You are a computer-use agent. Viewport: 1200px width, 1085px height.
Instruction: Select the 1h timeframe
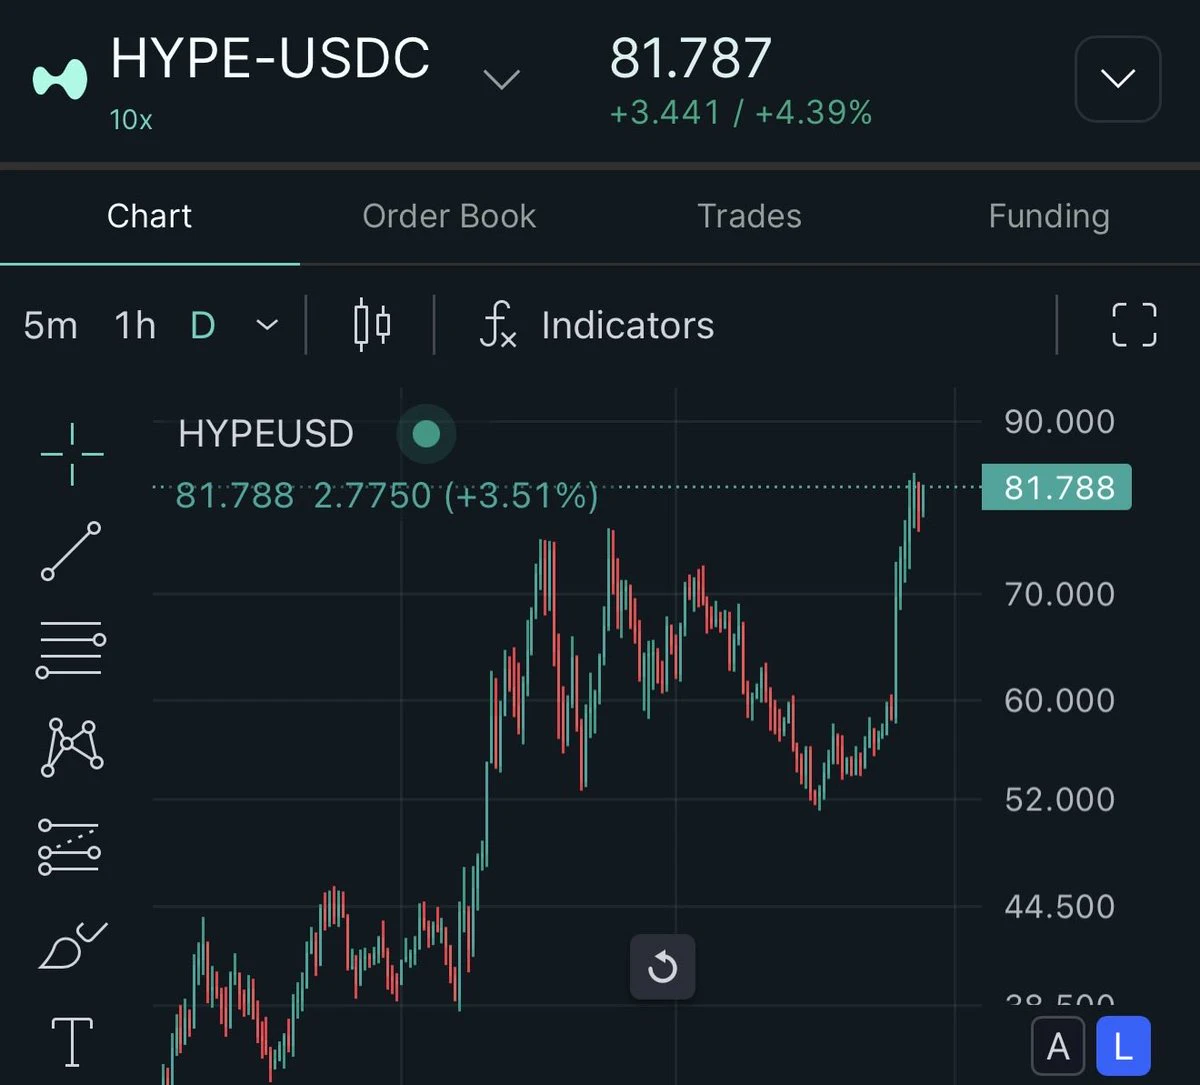click(135, 325)
